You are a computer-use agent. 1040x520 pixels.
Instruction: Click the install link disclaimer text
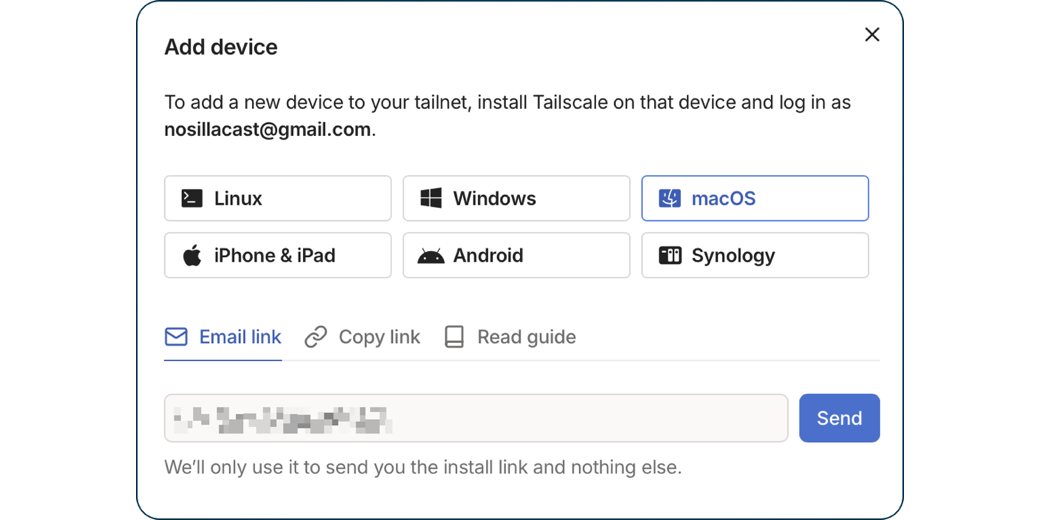[423, 468]
